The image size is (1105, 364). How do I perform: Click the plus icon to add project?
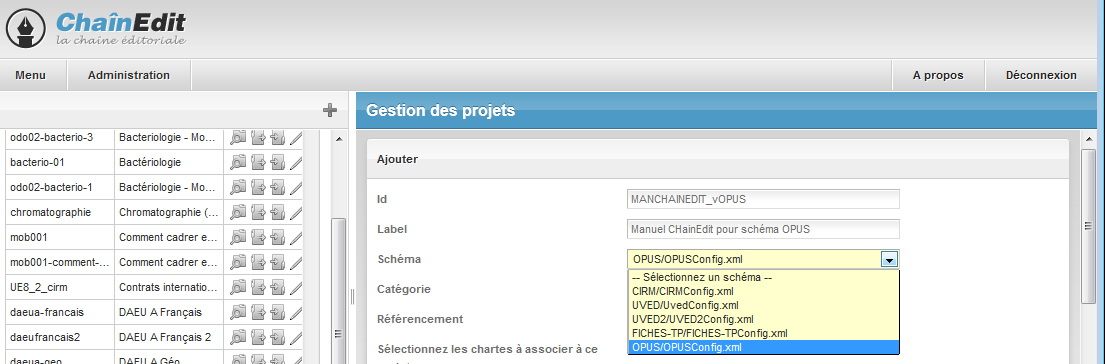[x=330, y=111]
